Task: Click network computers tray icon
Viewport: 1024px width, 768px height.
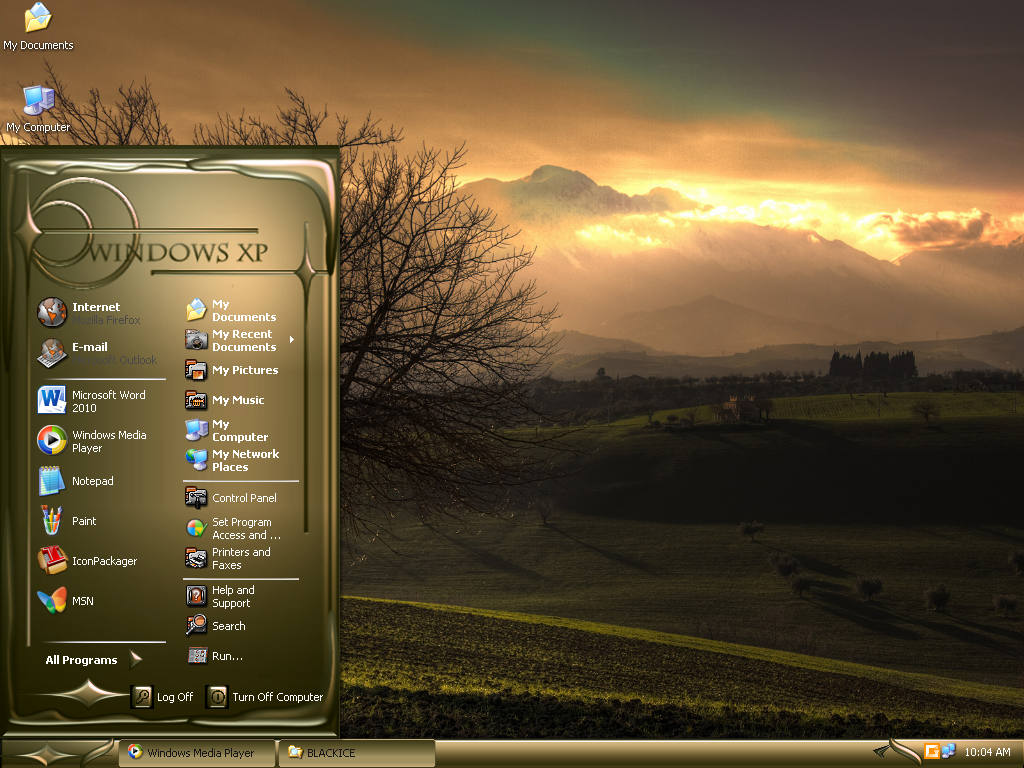Action: click(949, 752)
